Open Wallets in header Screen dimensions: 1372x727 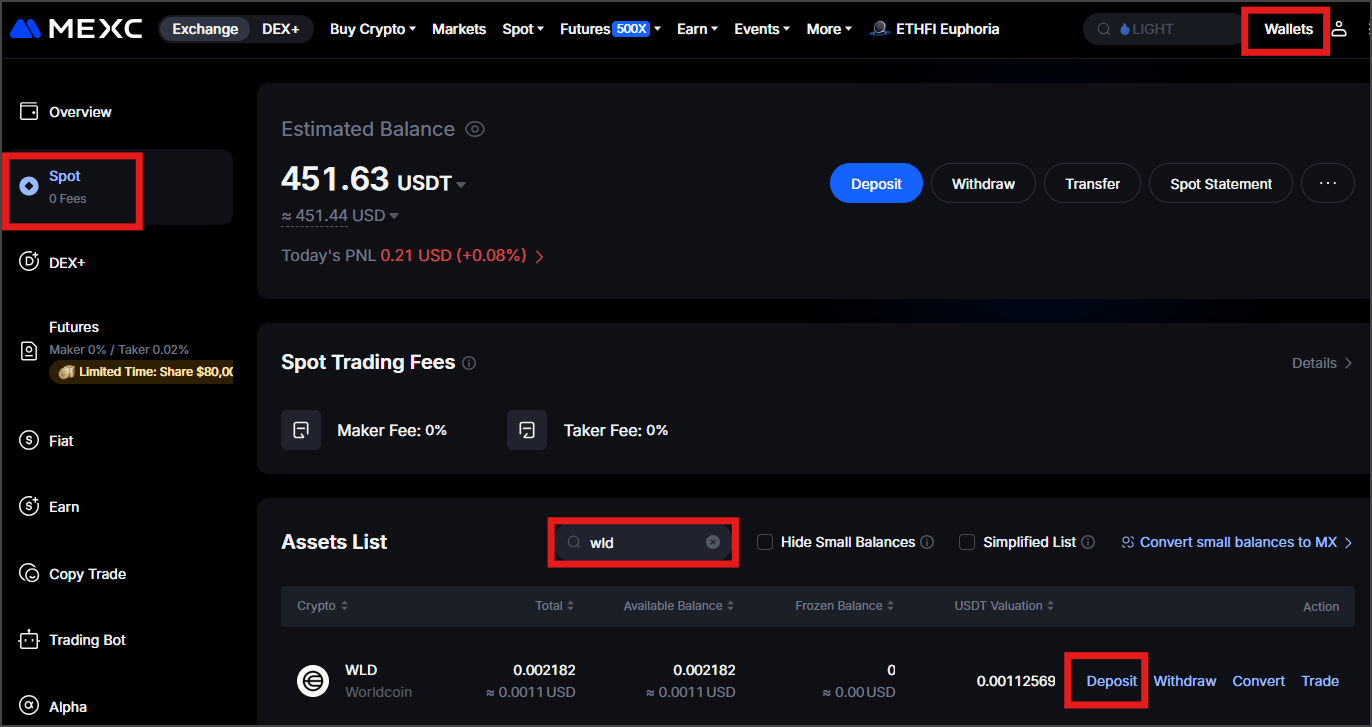(x=1288, y=29)
